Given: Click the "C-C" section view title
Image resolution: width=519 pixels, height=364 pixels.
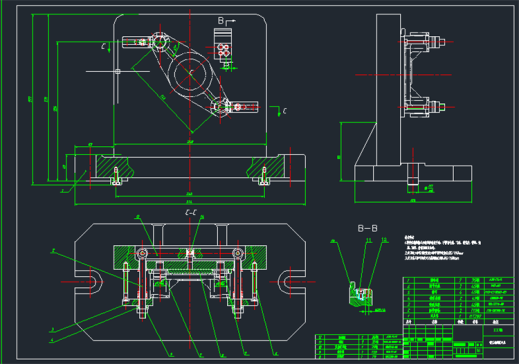Looking at the screenshot, I should pyautogui.click(x=191, y=212).
